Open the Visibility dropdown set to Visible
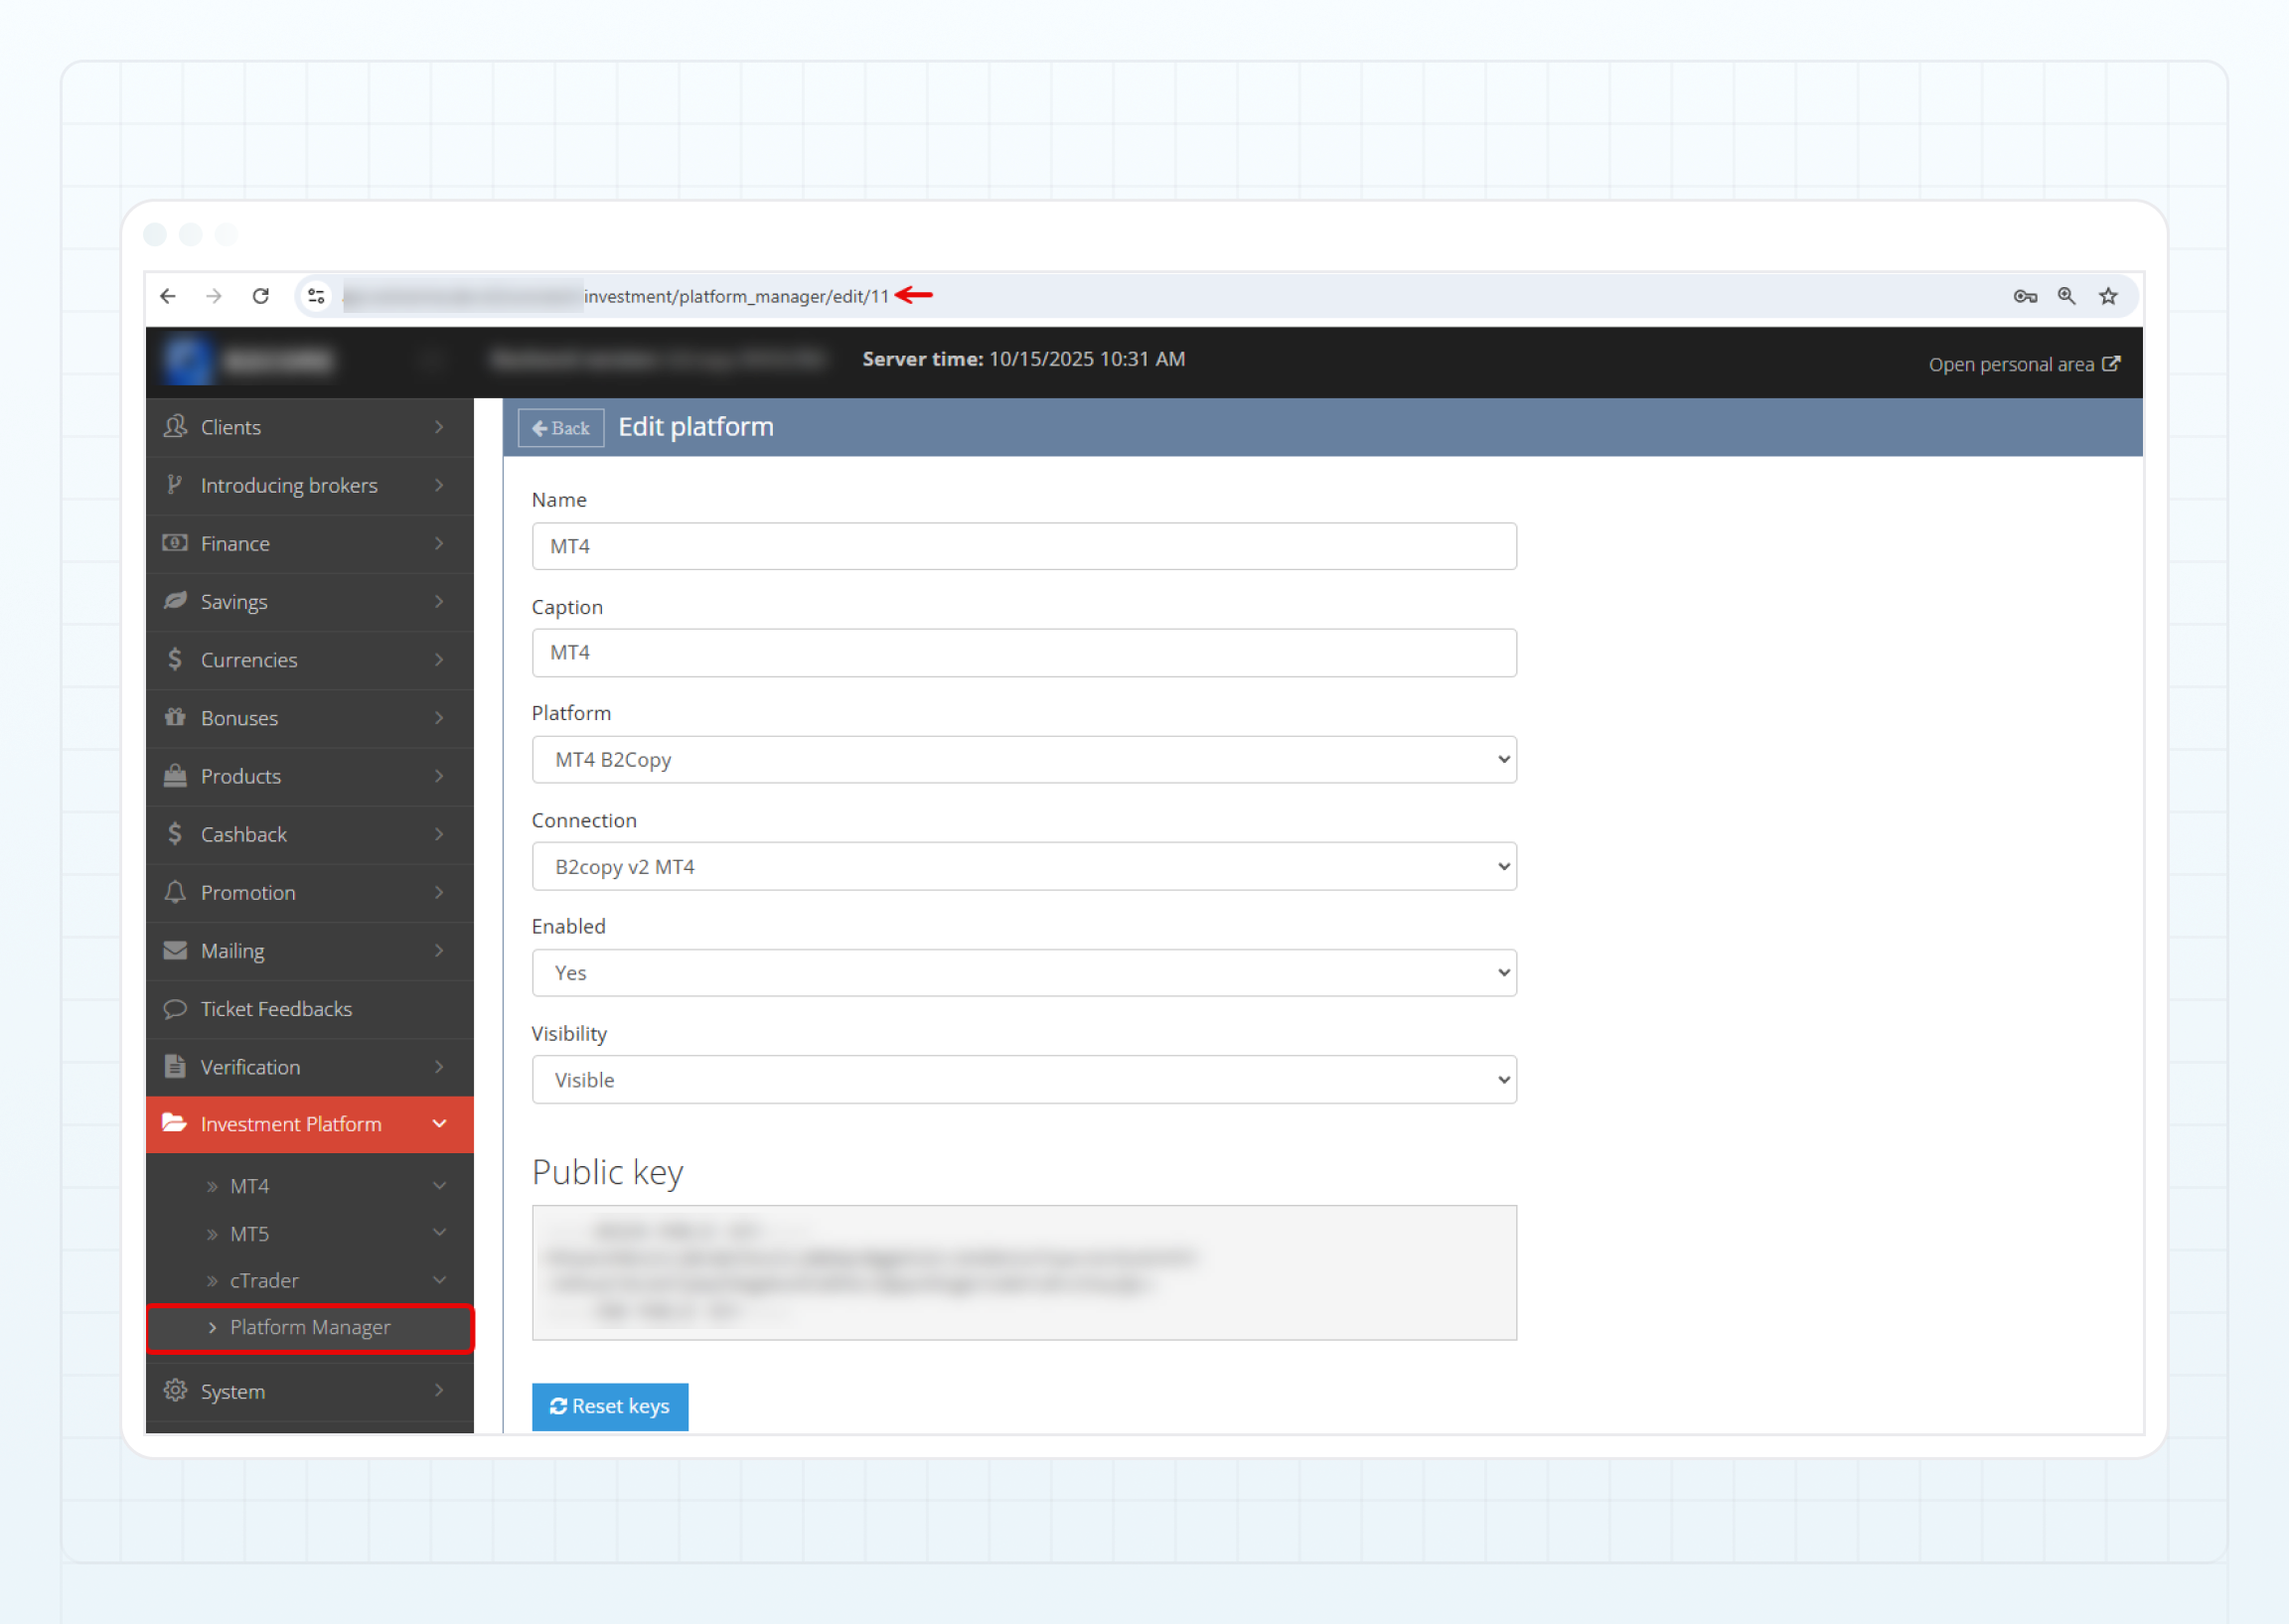This screenshot has height=1624, width=2289. tap(1023, 1080)
